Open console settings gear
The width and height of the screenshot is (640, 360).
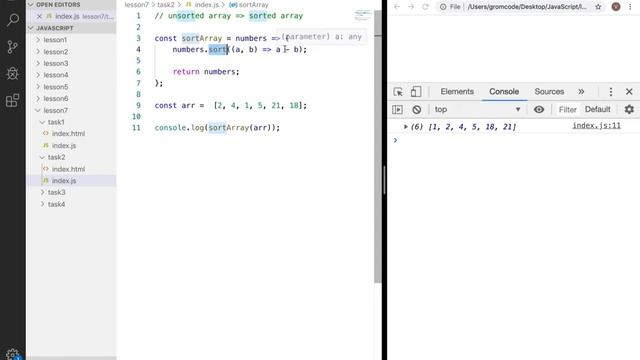629,109
